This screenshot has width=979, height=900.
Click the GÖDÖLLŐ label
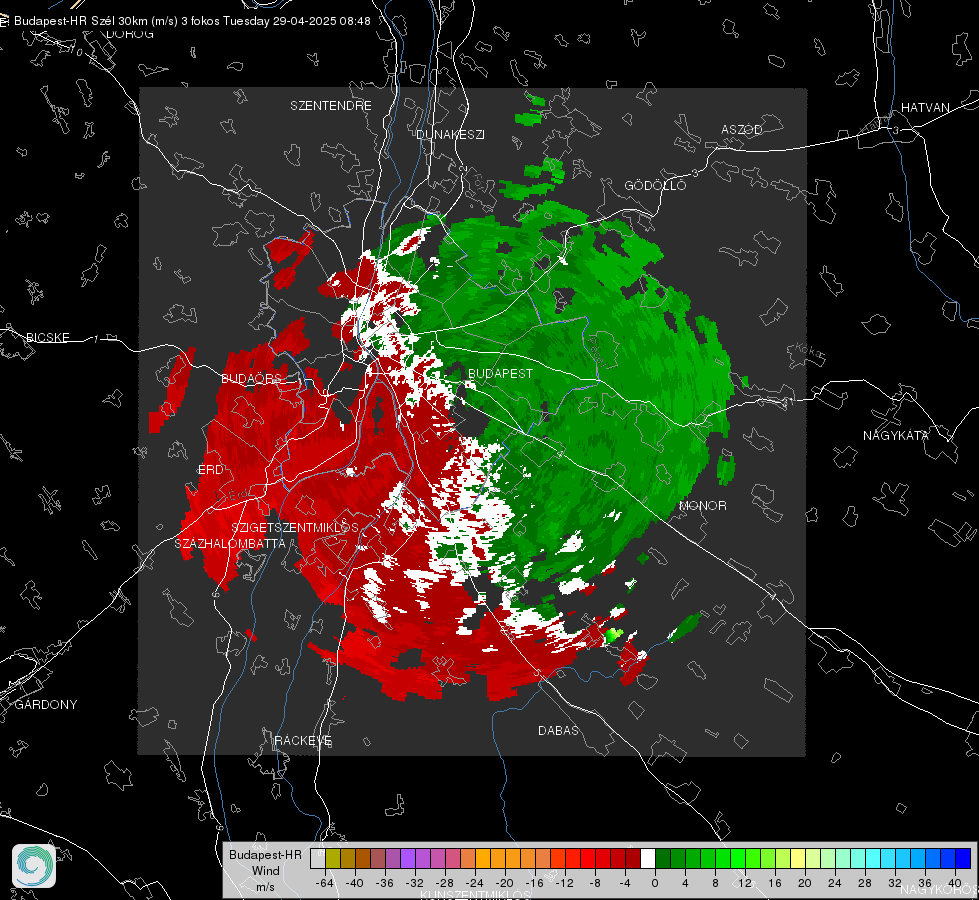(x=655, y=185)
